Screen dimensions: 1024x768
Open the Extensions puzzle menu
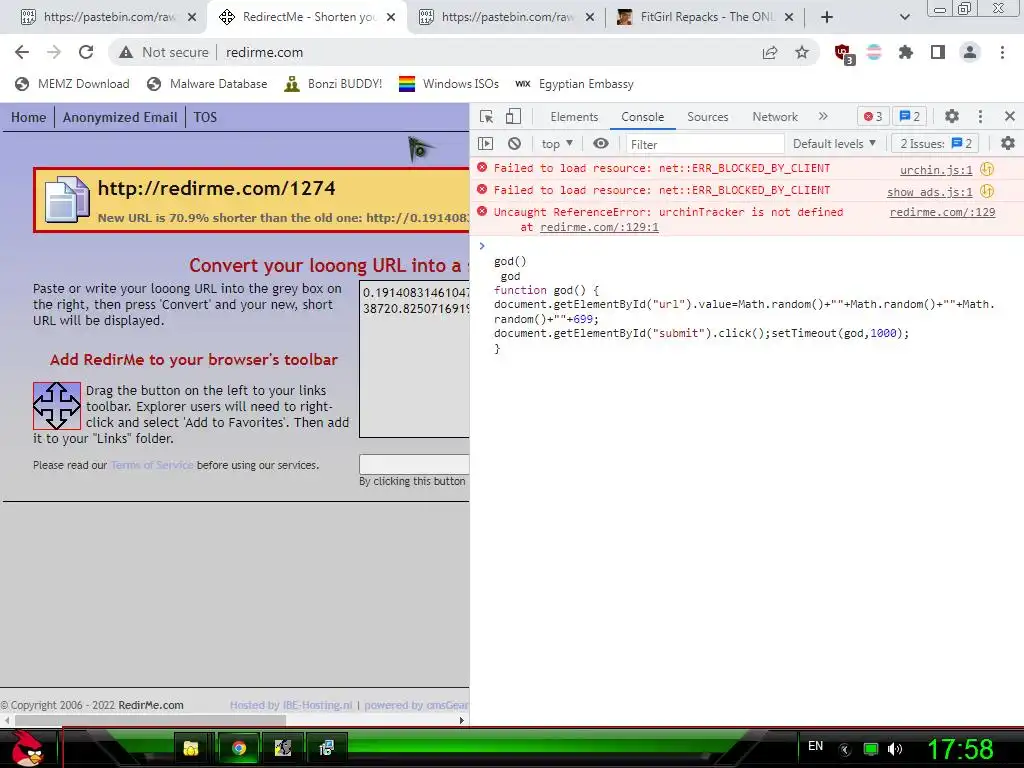point(906,52)
